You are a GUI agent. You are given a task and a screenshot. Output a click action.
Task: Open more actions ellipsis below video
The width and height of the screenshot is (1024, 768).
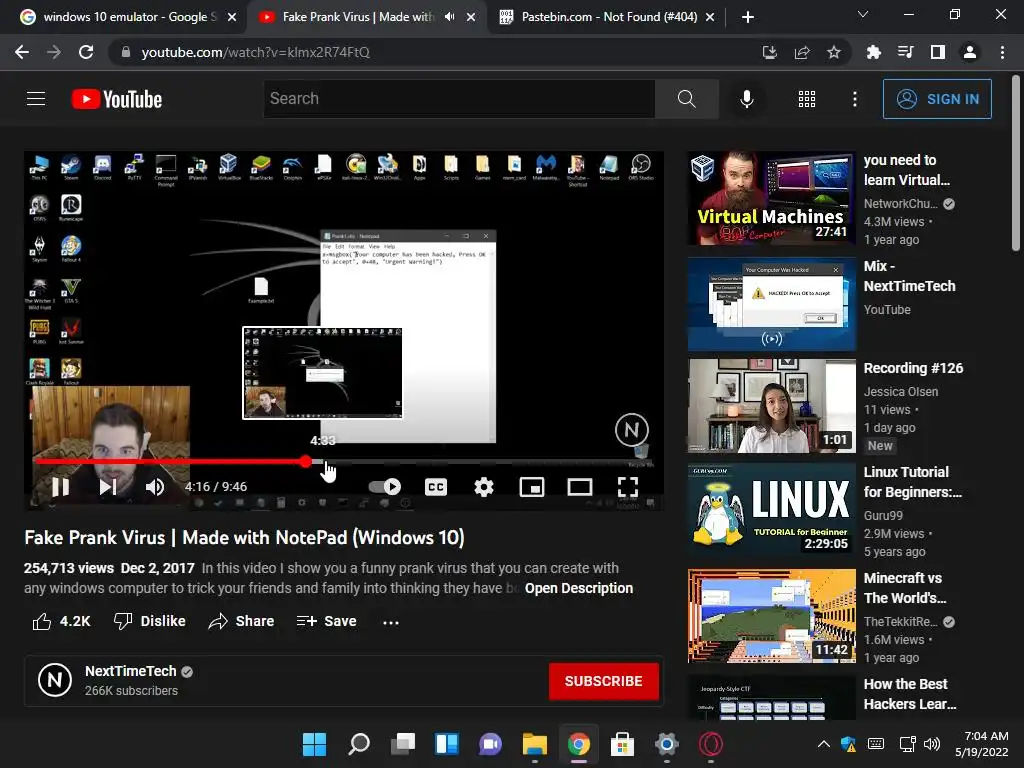click(x=391, y=622)
